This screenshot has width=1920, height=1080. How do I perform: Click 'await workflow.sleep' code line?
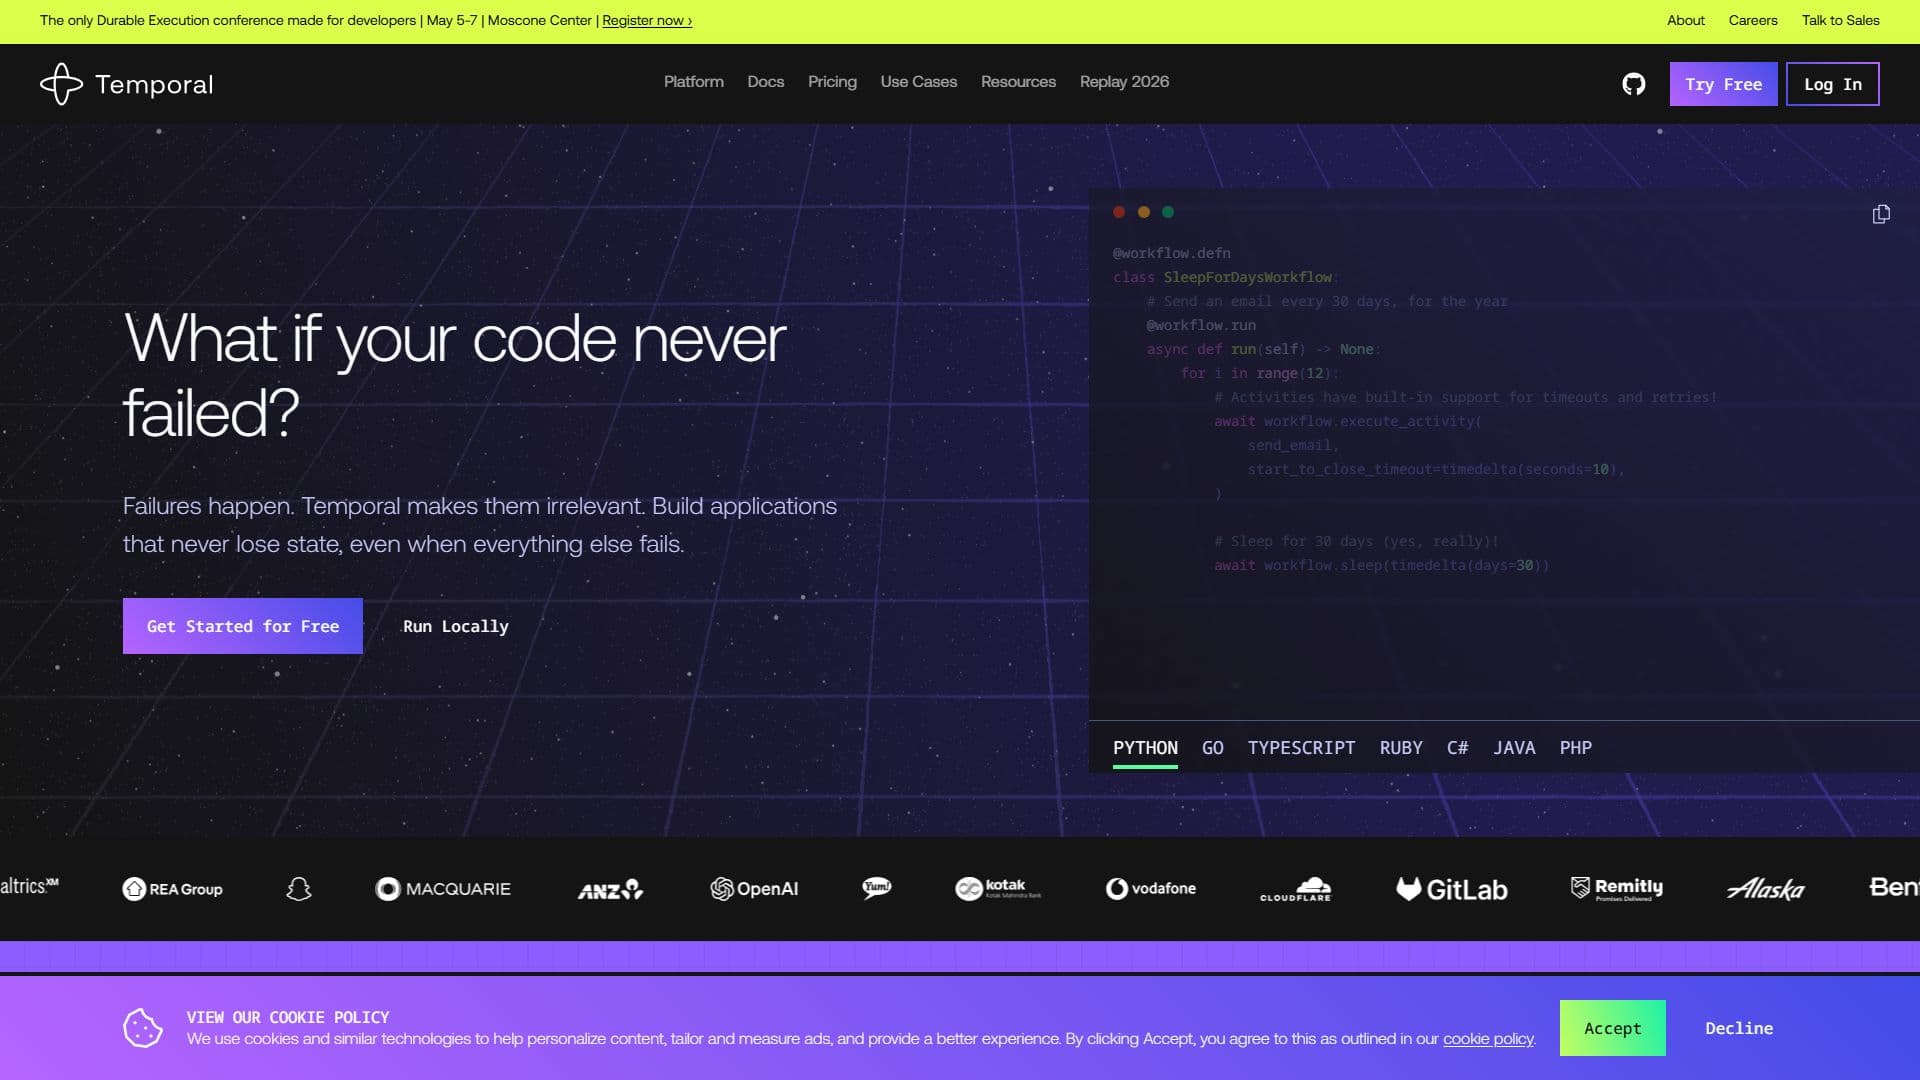tap(1381, 565)
